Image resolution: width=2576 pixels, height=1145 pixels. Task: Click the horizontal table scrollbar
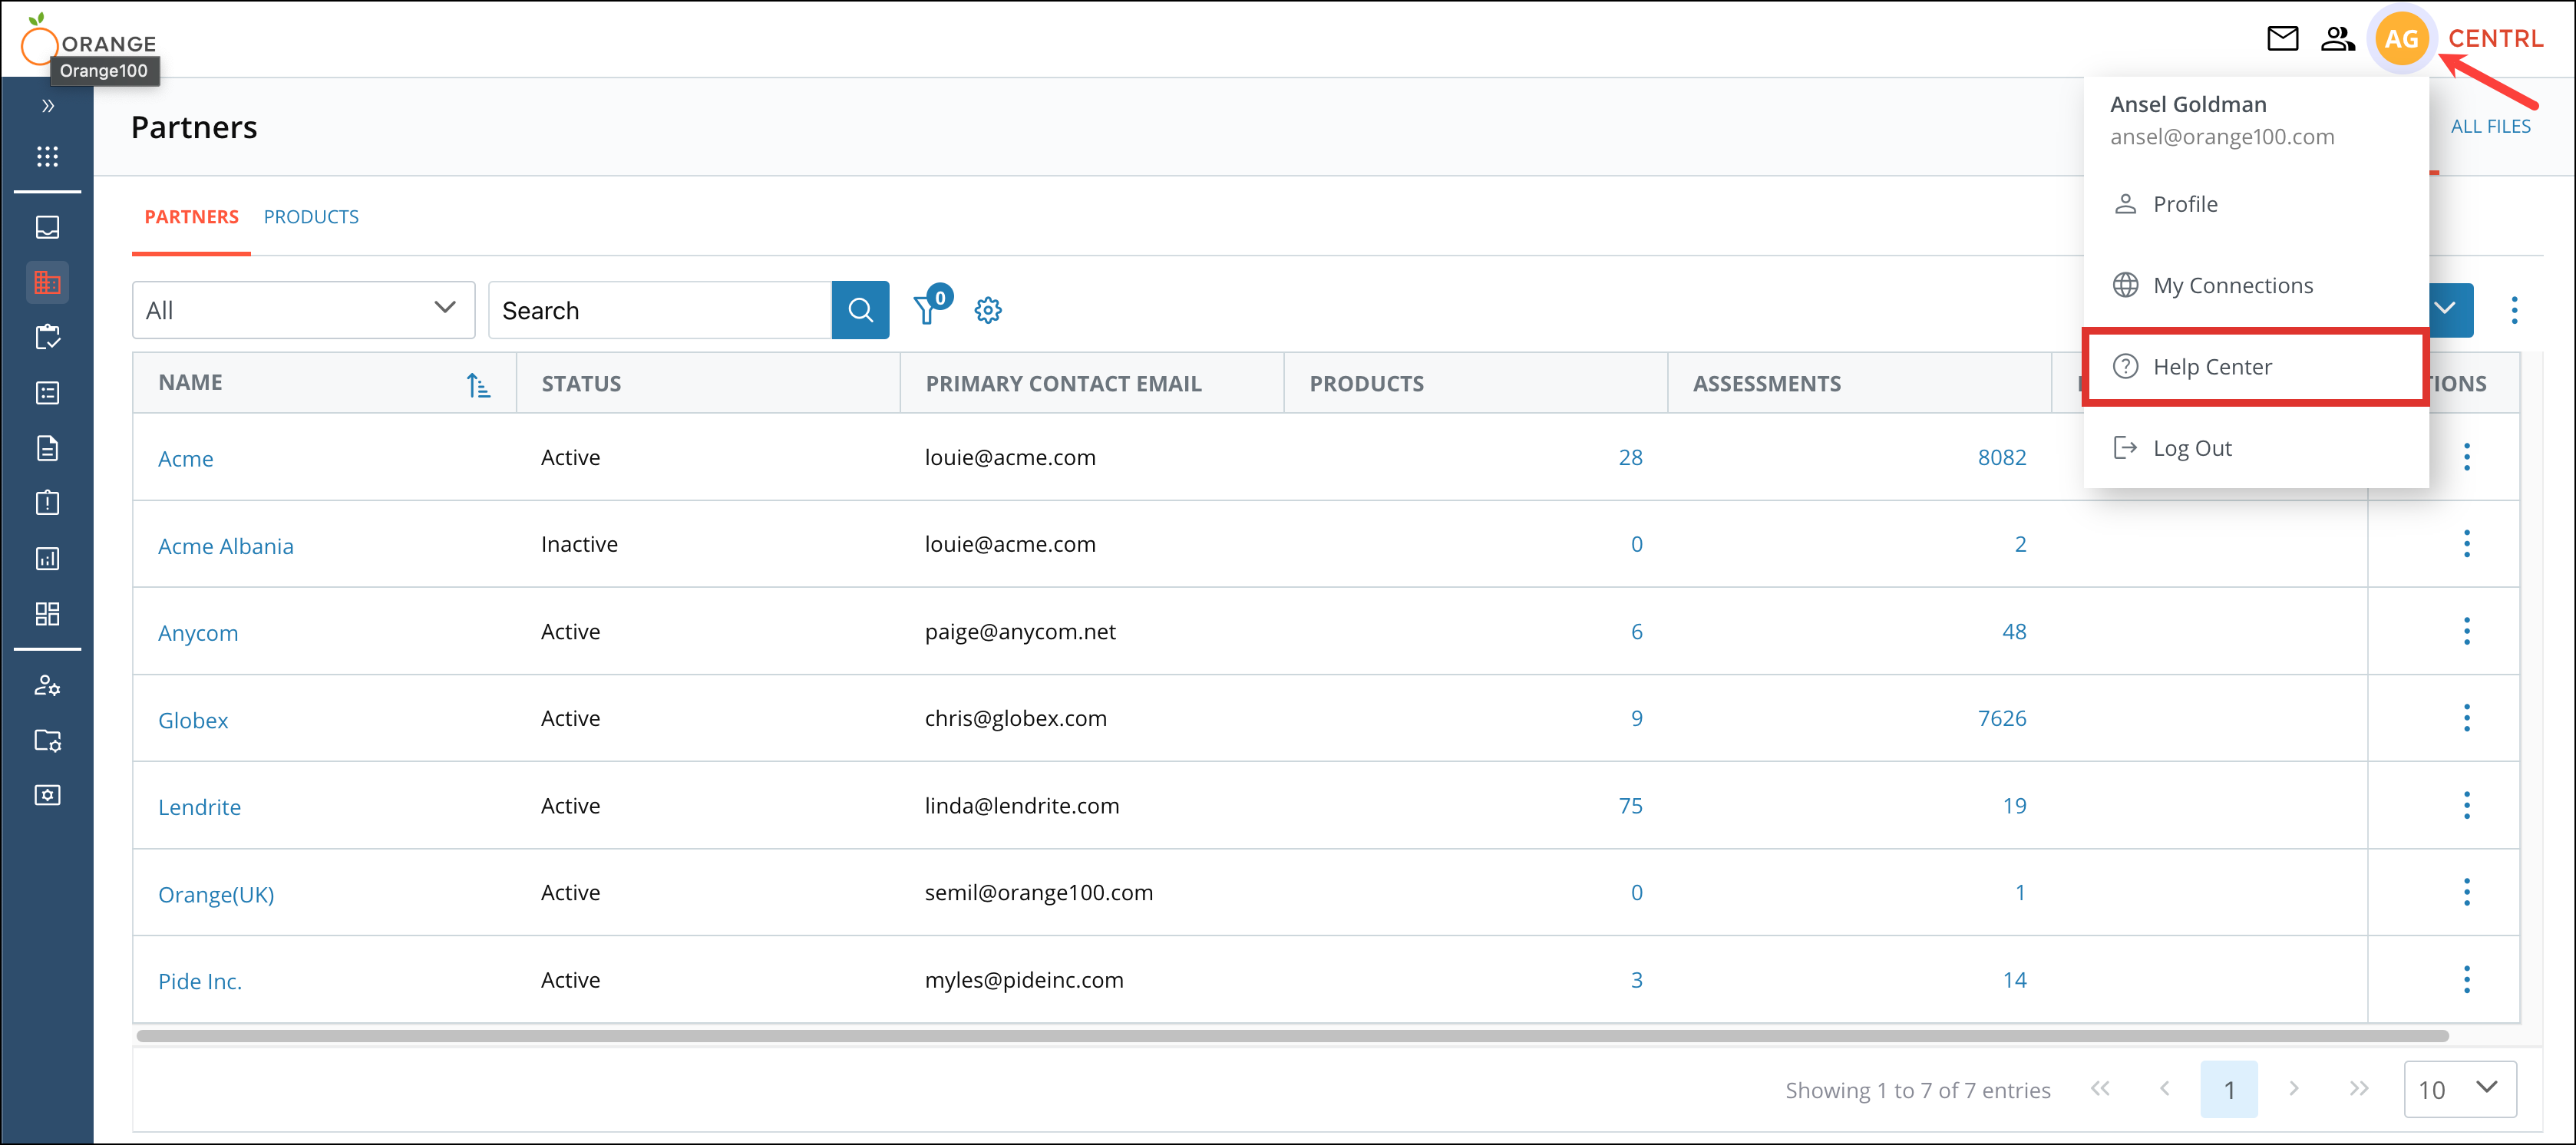1290,1036
